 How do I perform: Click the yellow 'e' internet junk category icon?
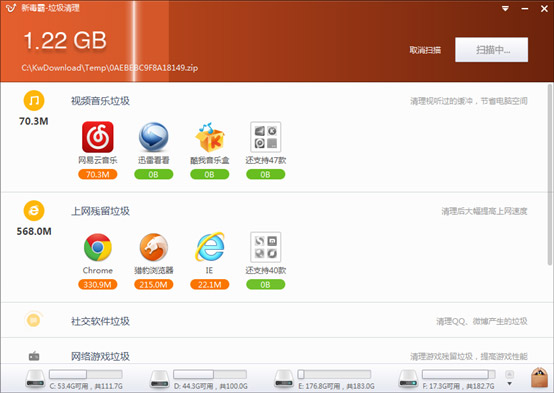point(34,211)
